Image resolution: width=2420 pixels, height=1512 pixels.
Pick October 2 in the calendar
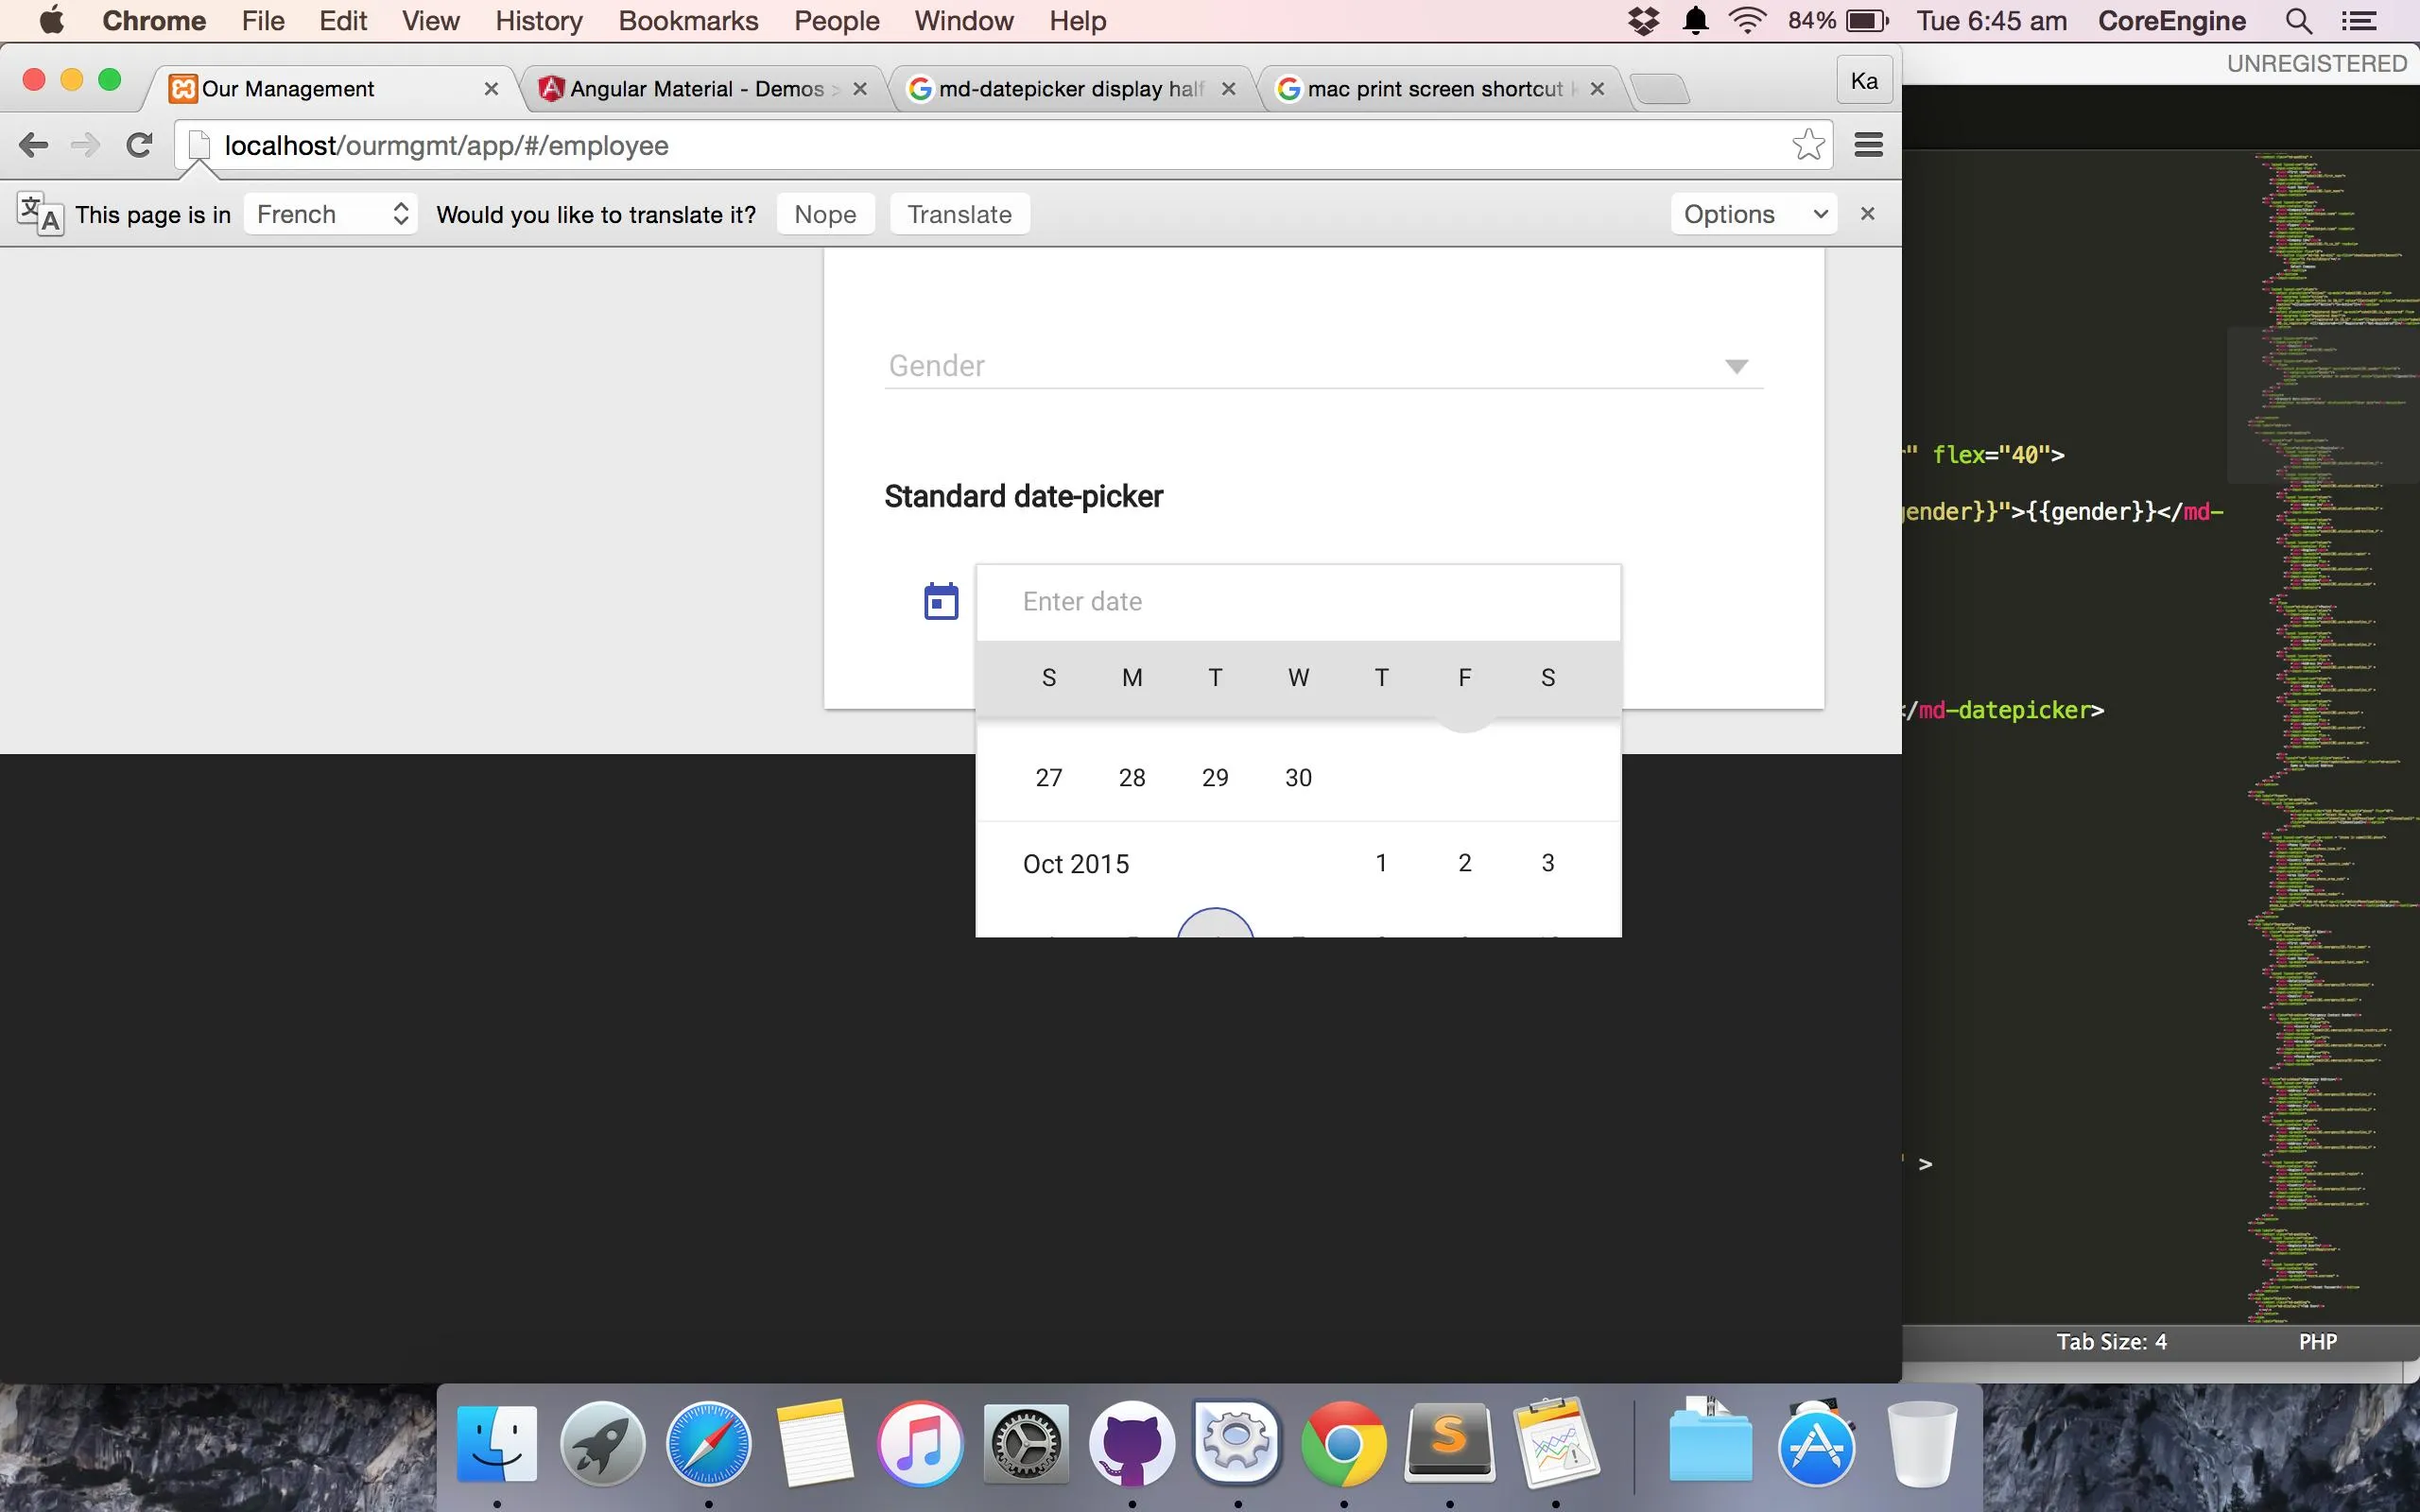(x=1464, y=862)
